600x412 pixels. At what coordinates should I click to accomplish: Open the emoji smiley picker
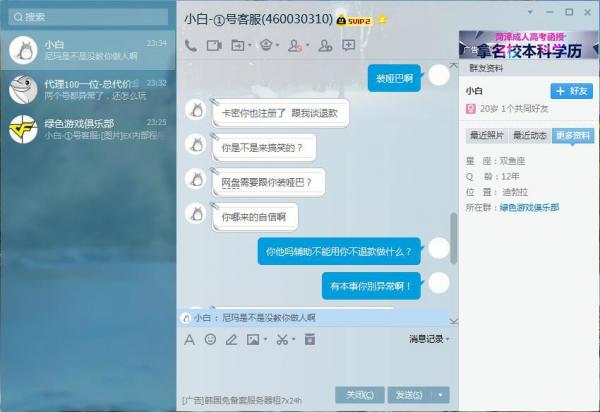(210, 339)
